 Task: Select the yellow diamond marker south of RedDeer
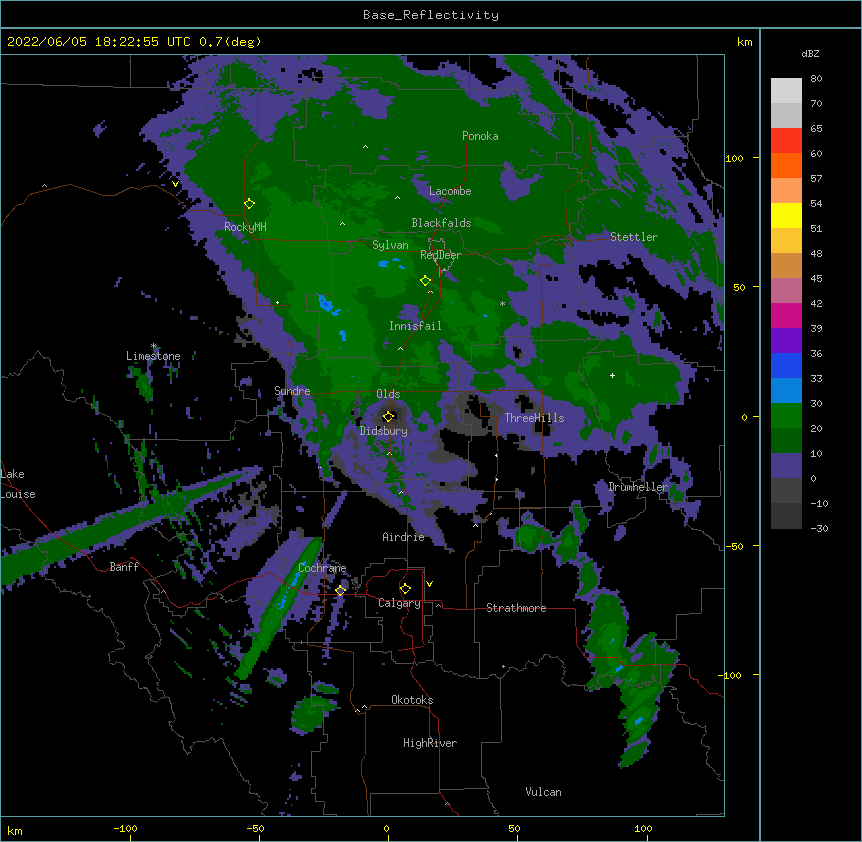tap(425, 281)
